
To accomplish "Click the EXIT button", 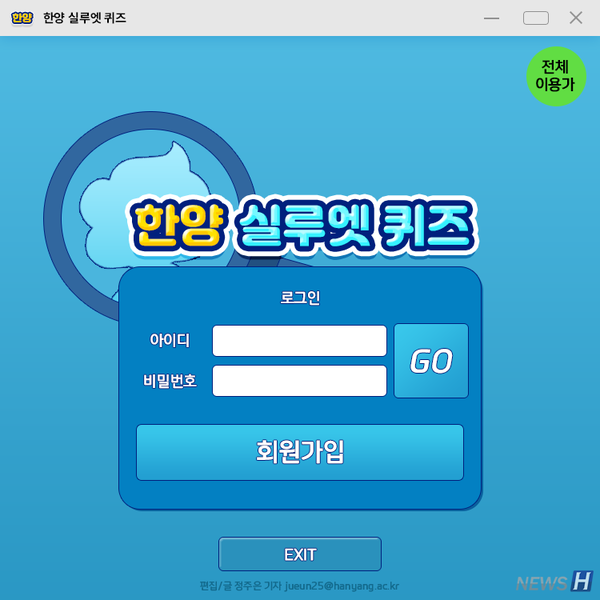I will click(300, 554).
